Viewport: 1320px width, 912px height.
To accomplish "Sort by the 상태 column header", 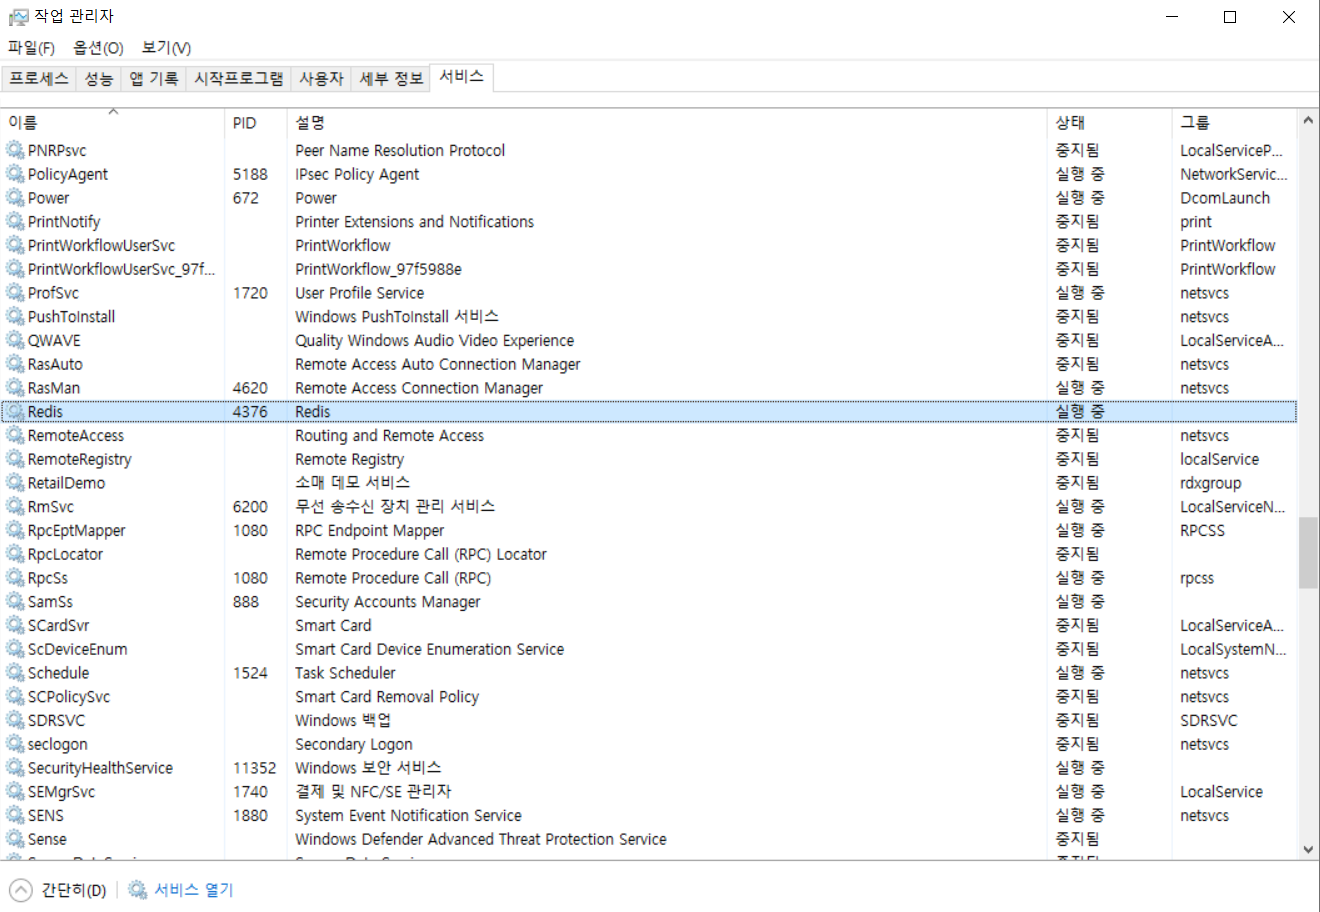I will 1110,122.
